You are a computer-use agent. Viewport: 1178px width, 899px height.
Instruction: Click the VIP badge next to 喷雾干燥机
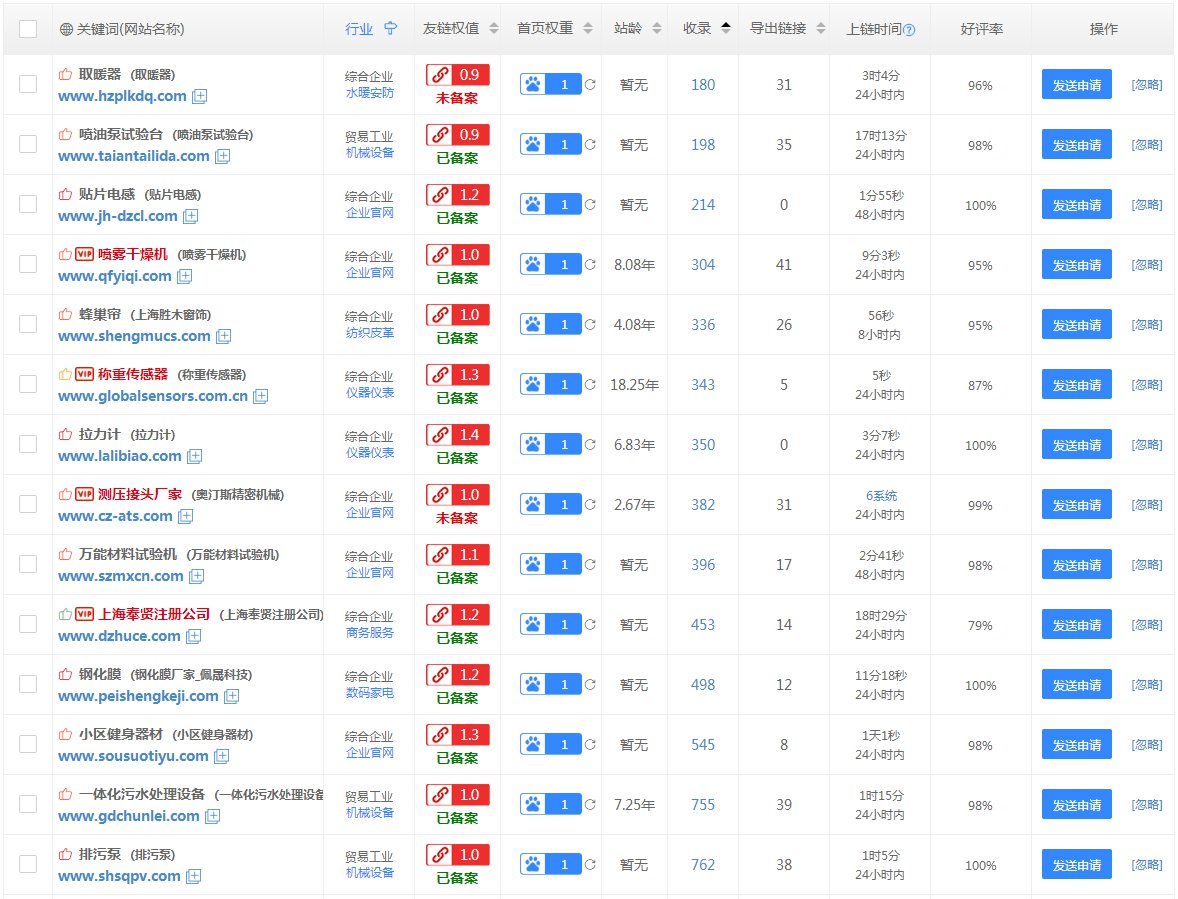85,254
